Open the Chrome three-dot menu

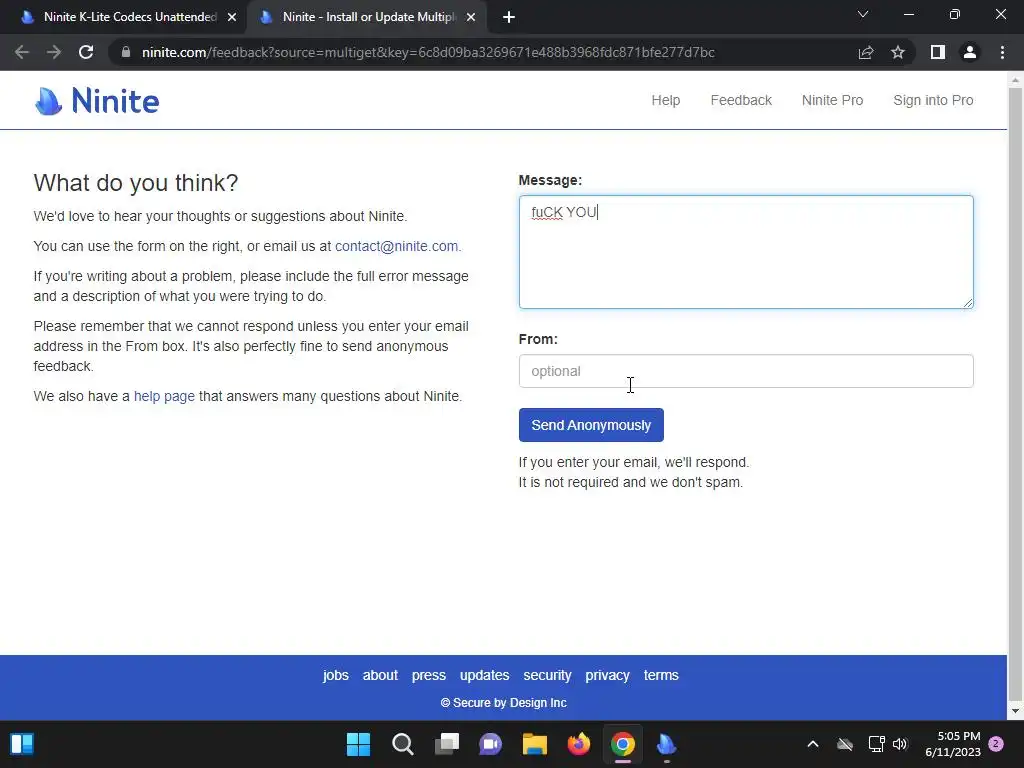1002,52
